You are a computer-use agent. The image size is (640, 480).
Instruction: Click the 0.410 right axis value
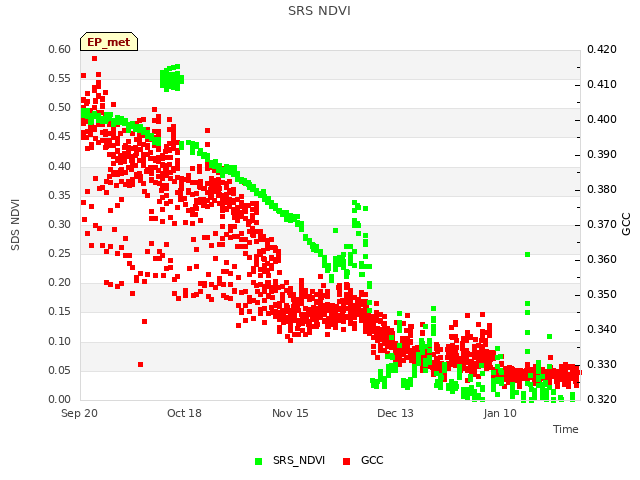(x=602, y=84)
